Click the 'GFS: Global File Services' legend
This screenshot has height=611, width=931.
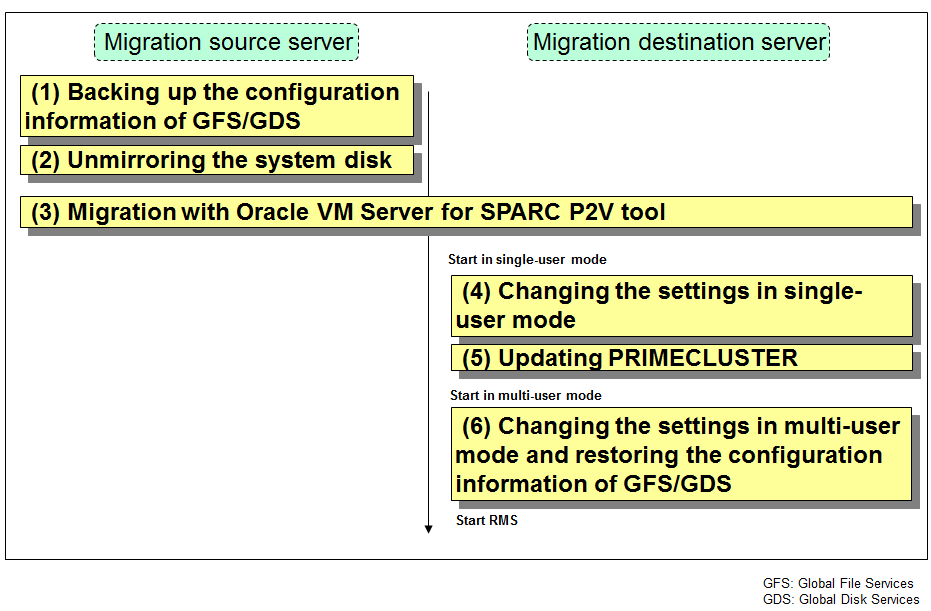(x=838, y=584)
